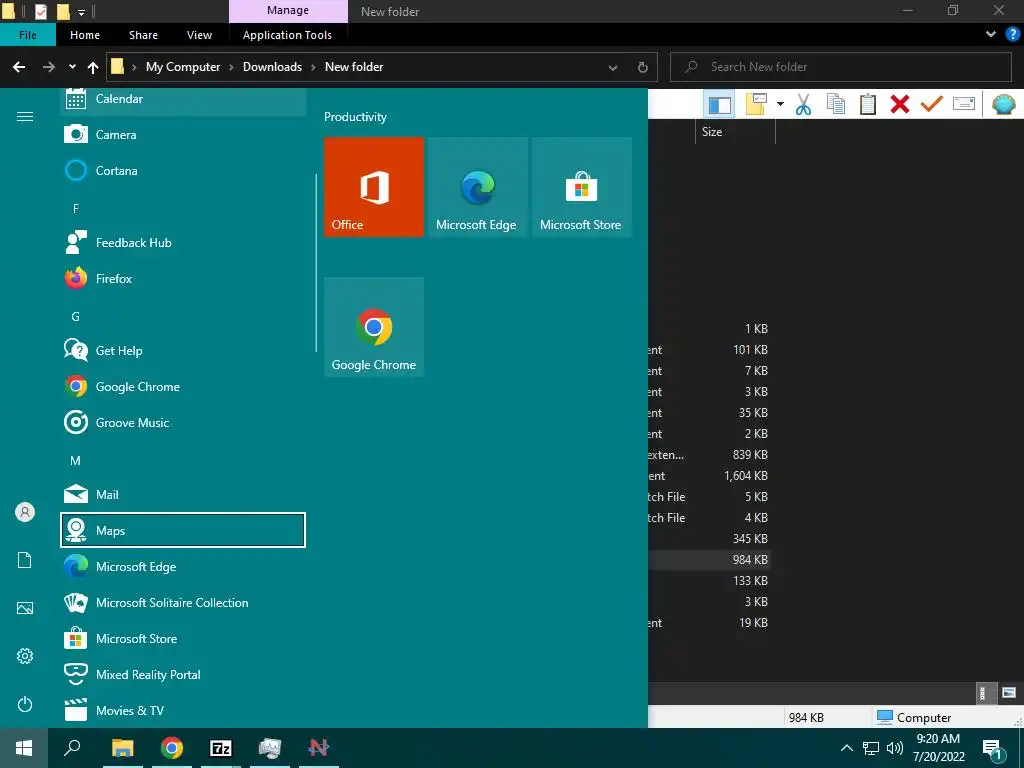Open Groove Music from the app list
The height and width of the screenshot is (768, 1024).
pos(183,423)
